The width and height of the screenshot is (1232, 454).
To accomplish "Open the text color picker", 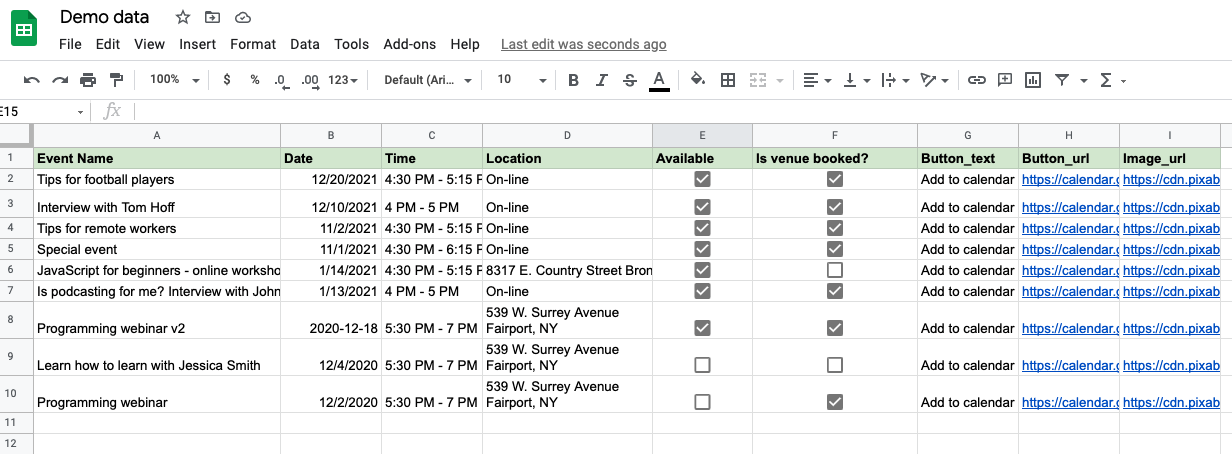I will pos(659,80).
